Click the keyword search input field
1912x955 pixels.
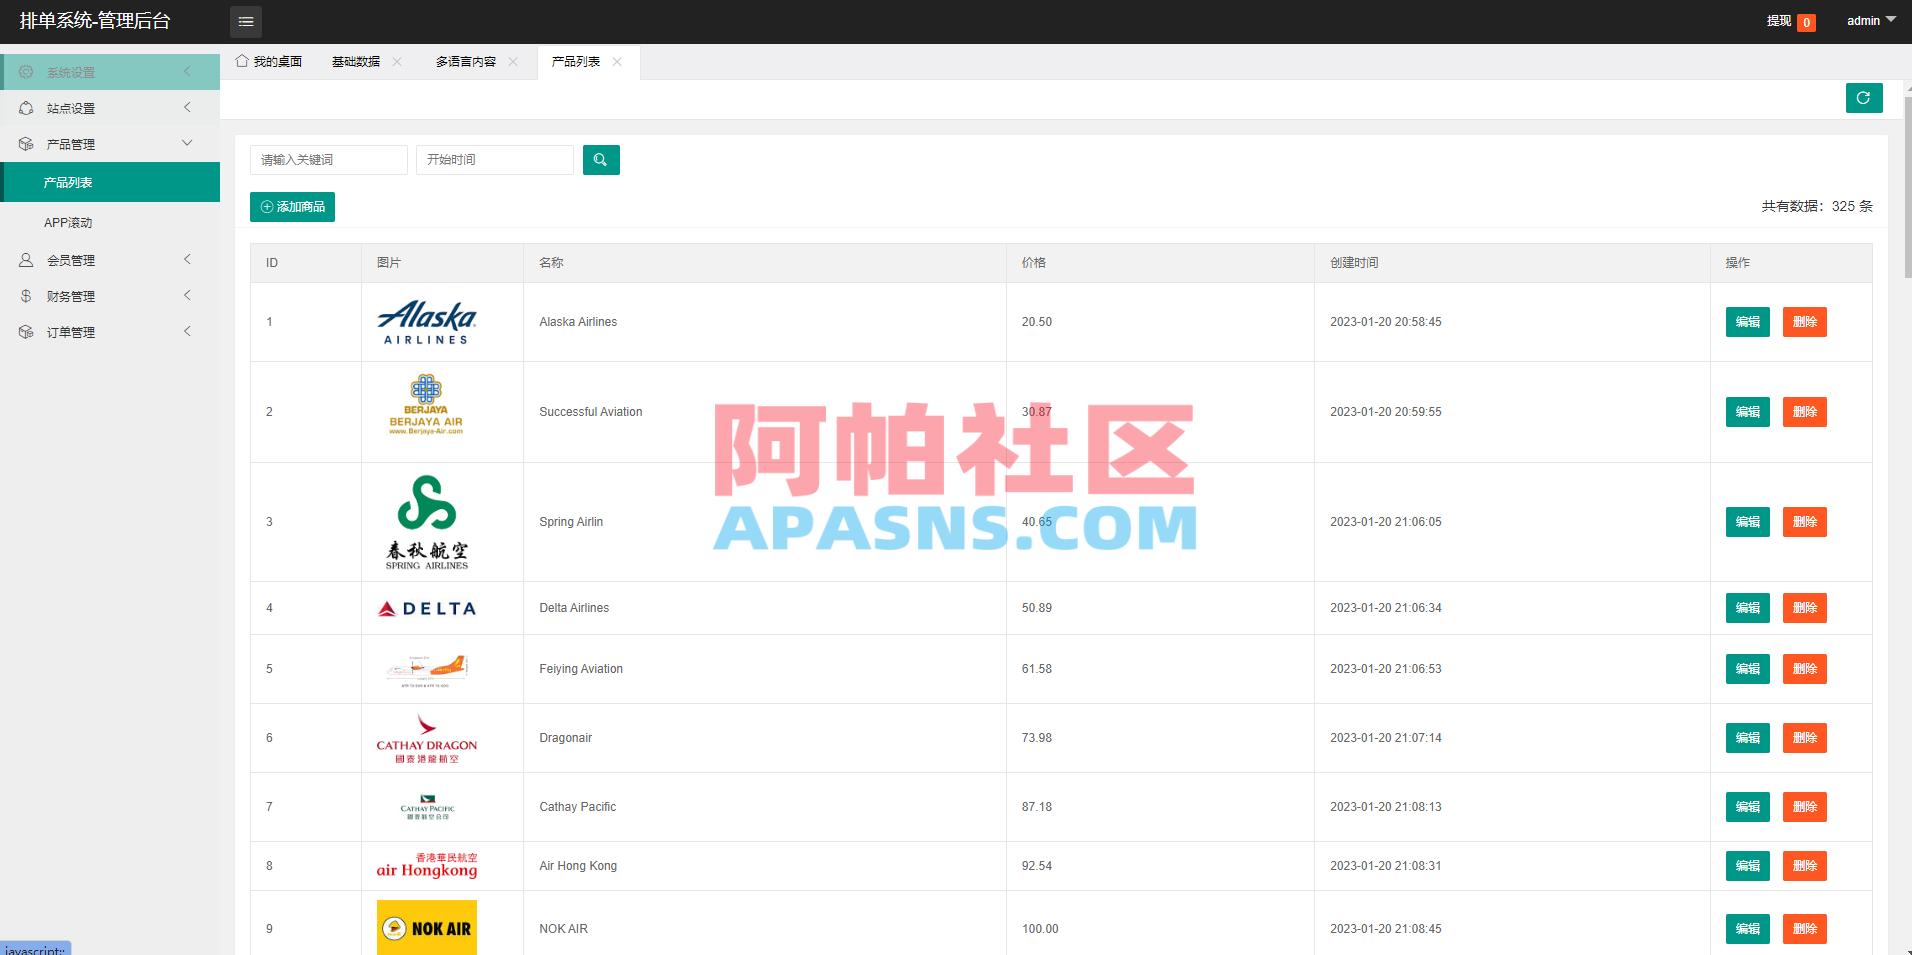328,160
